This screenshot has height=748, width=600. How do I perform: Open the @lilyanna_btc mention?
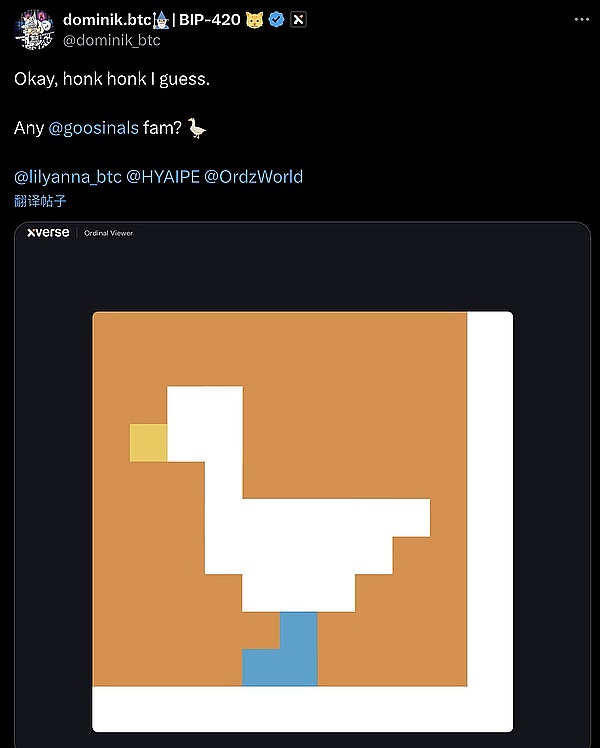[x=68, y=177]
